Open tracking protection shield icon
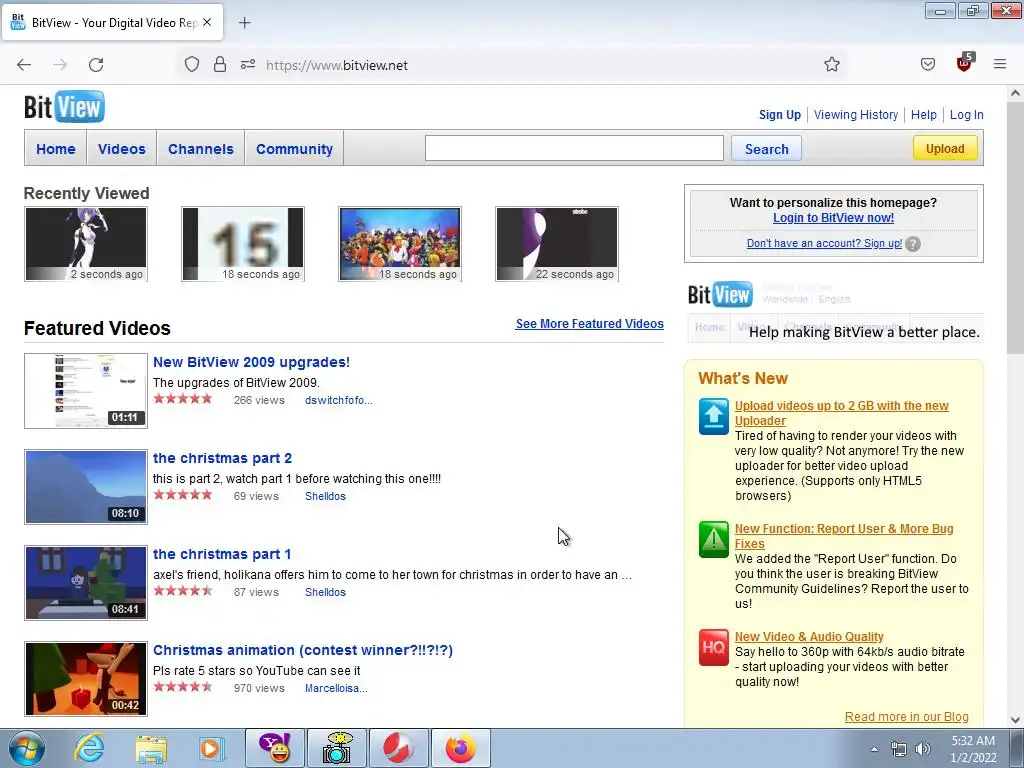1024x768 pixels. [191, 65]
